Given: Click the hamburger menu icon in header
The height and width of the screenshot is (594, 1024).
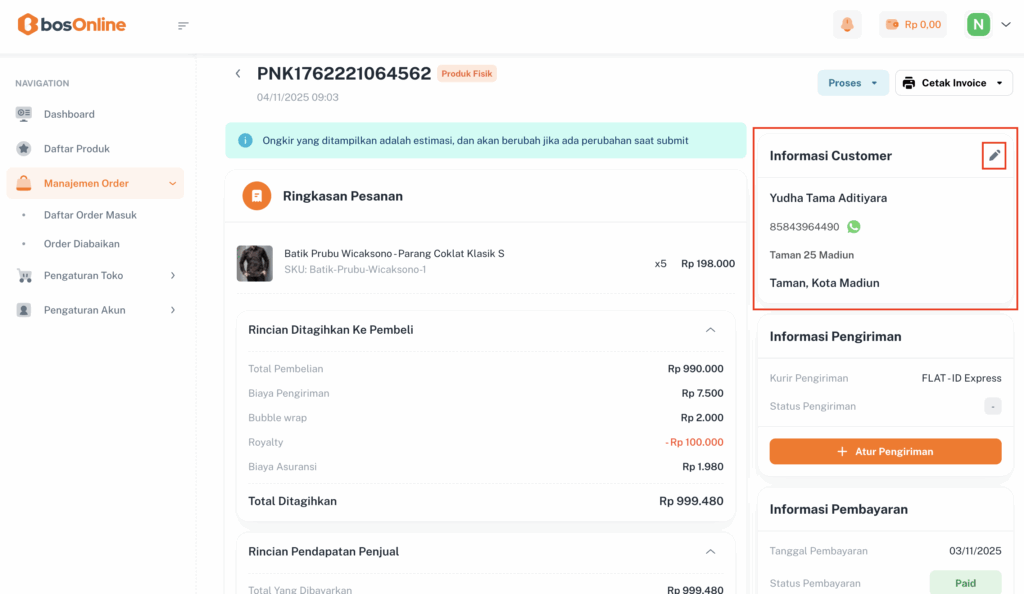Looking at the screenshot, I should pyautogui.click(x=183, y=25).
